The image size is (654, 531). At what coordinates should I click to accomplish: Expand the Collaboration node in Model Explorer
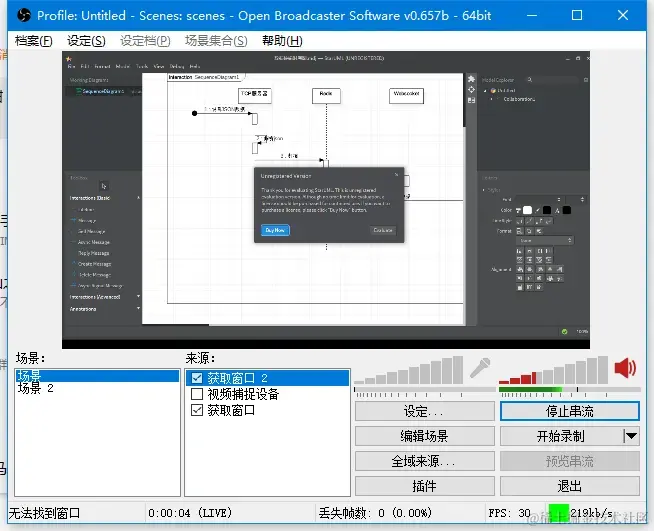click(492, 99)
